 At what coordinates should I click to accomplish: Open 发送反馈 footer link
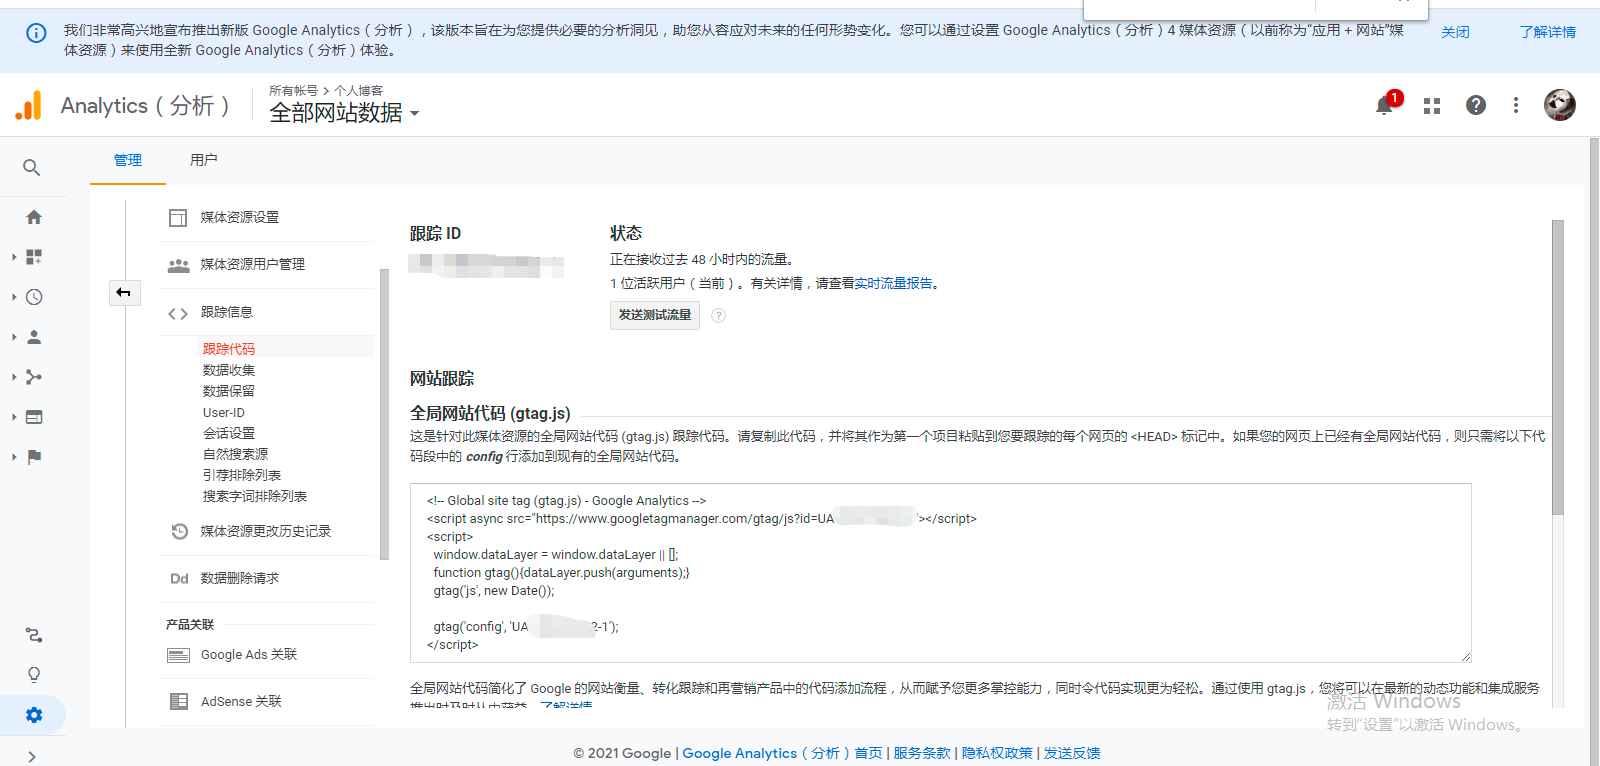1072,754
